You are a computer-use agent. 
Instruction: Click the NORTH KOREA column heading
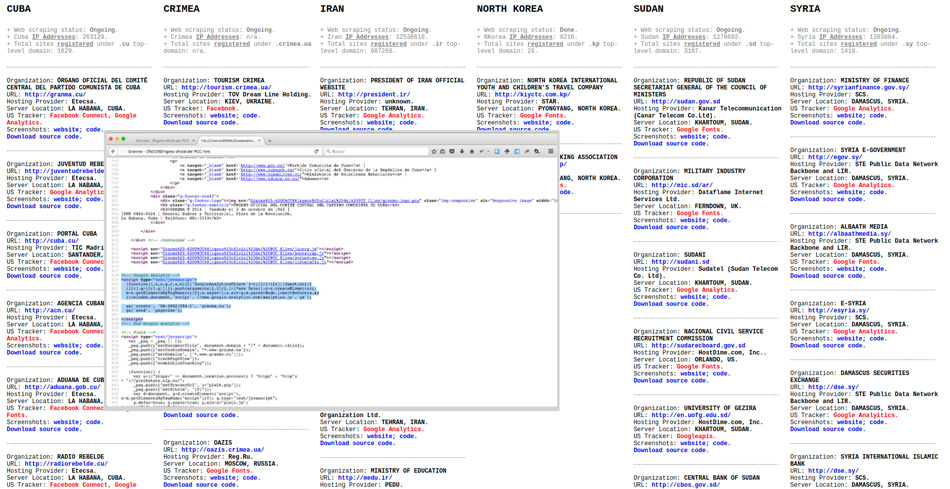510,9
